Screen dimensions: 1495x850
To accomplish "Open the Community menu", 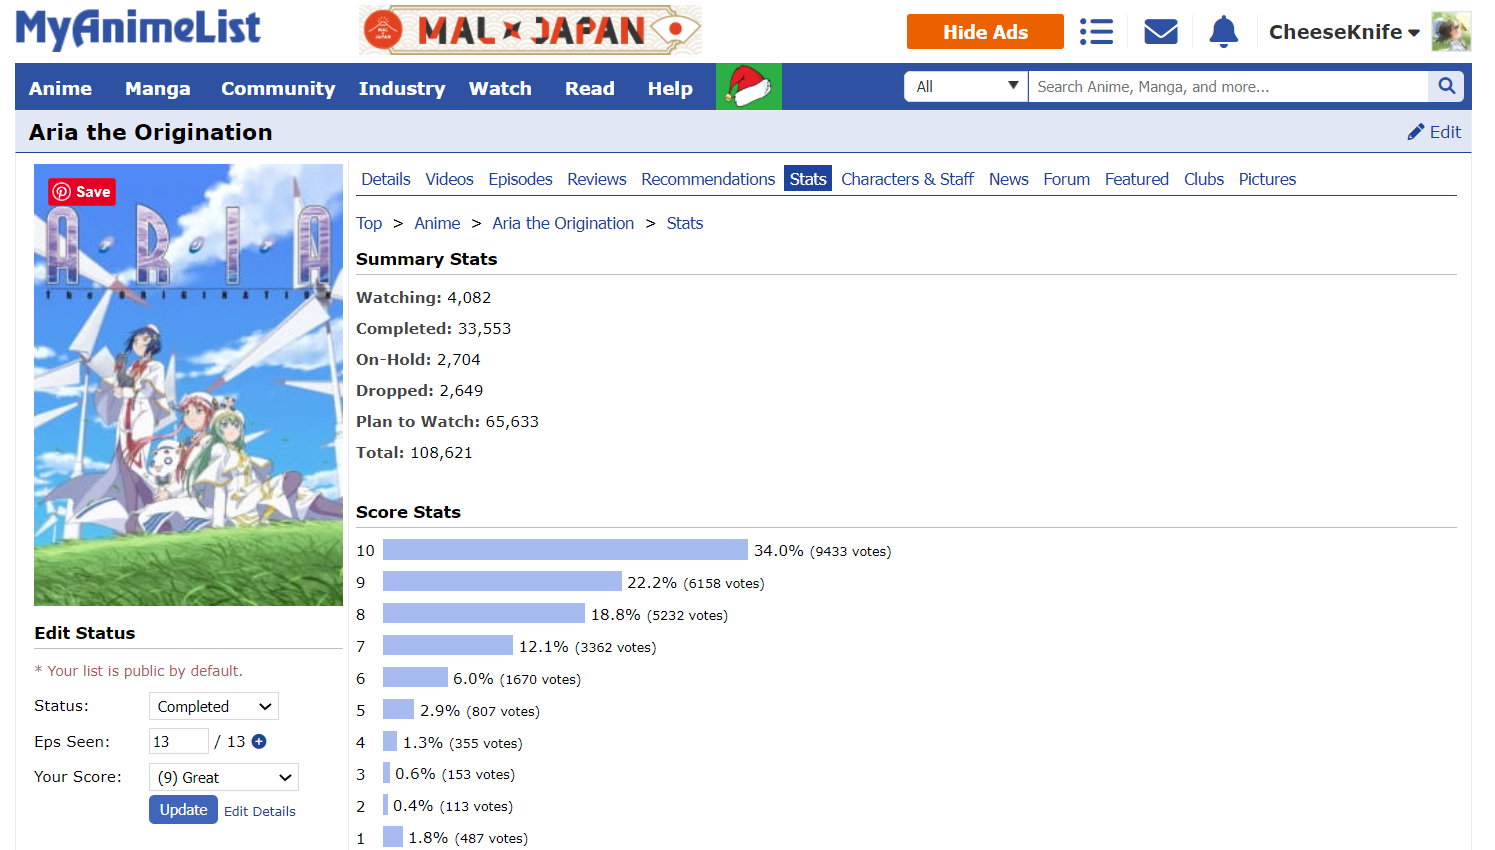I will click(x=278, y=88).
